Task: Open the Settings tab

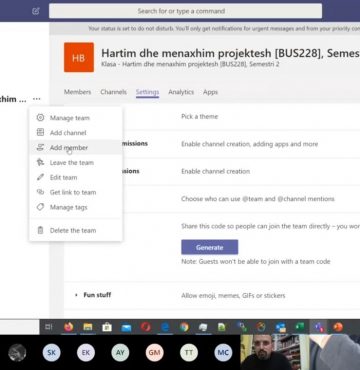Action: coord(147,92)
